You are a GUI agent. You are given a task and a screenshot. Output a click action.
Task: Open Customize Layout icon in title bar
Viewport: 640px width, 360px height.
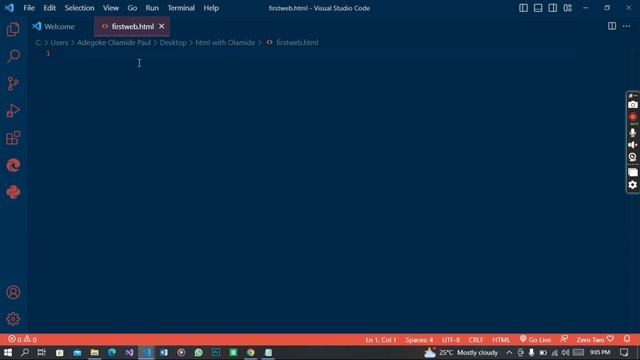[567, 8]
